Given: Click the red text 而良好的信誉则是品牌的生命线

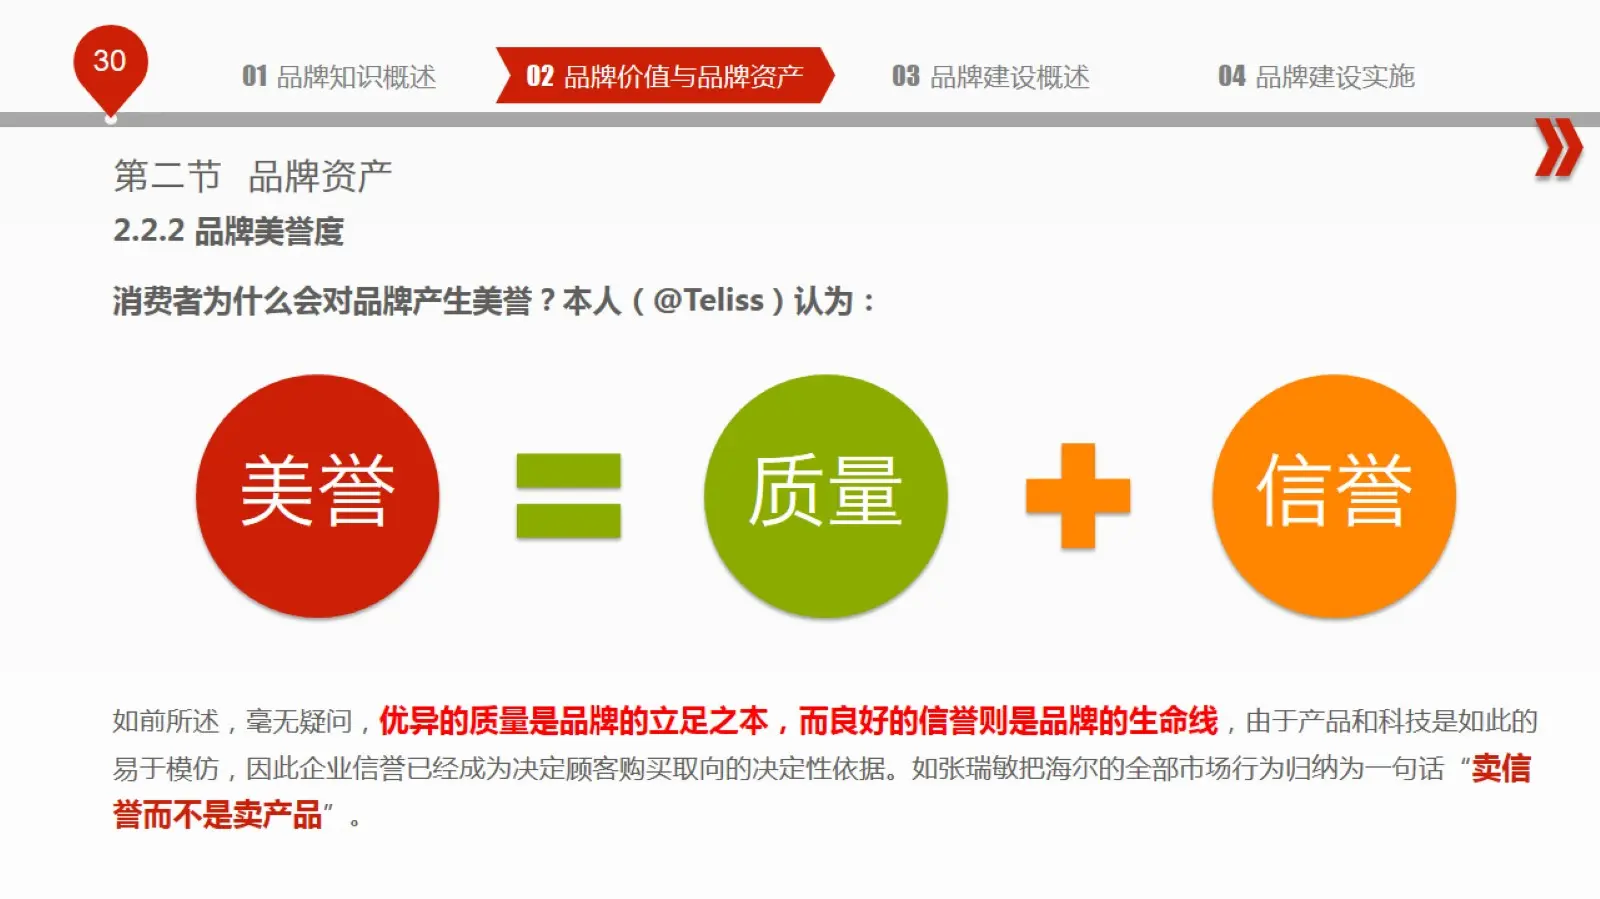Looking at the screenshot, I should (1008, 720).
